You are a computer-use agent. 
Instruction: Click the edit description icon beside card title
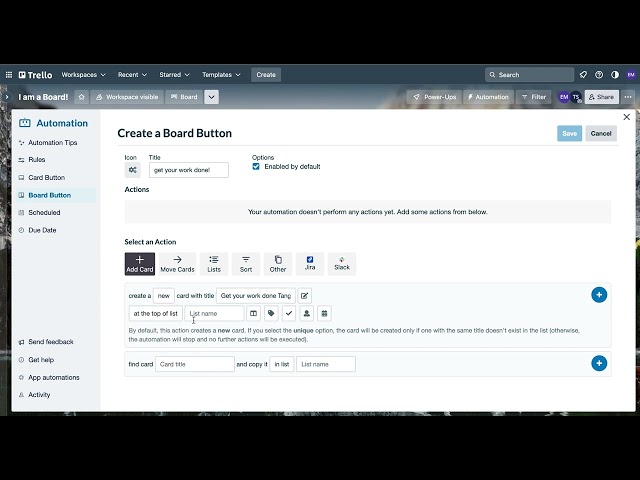point(304,296)
